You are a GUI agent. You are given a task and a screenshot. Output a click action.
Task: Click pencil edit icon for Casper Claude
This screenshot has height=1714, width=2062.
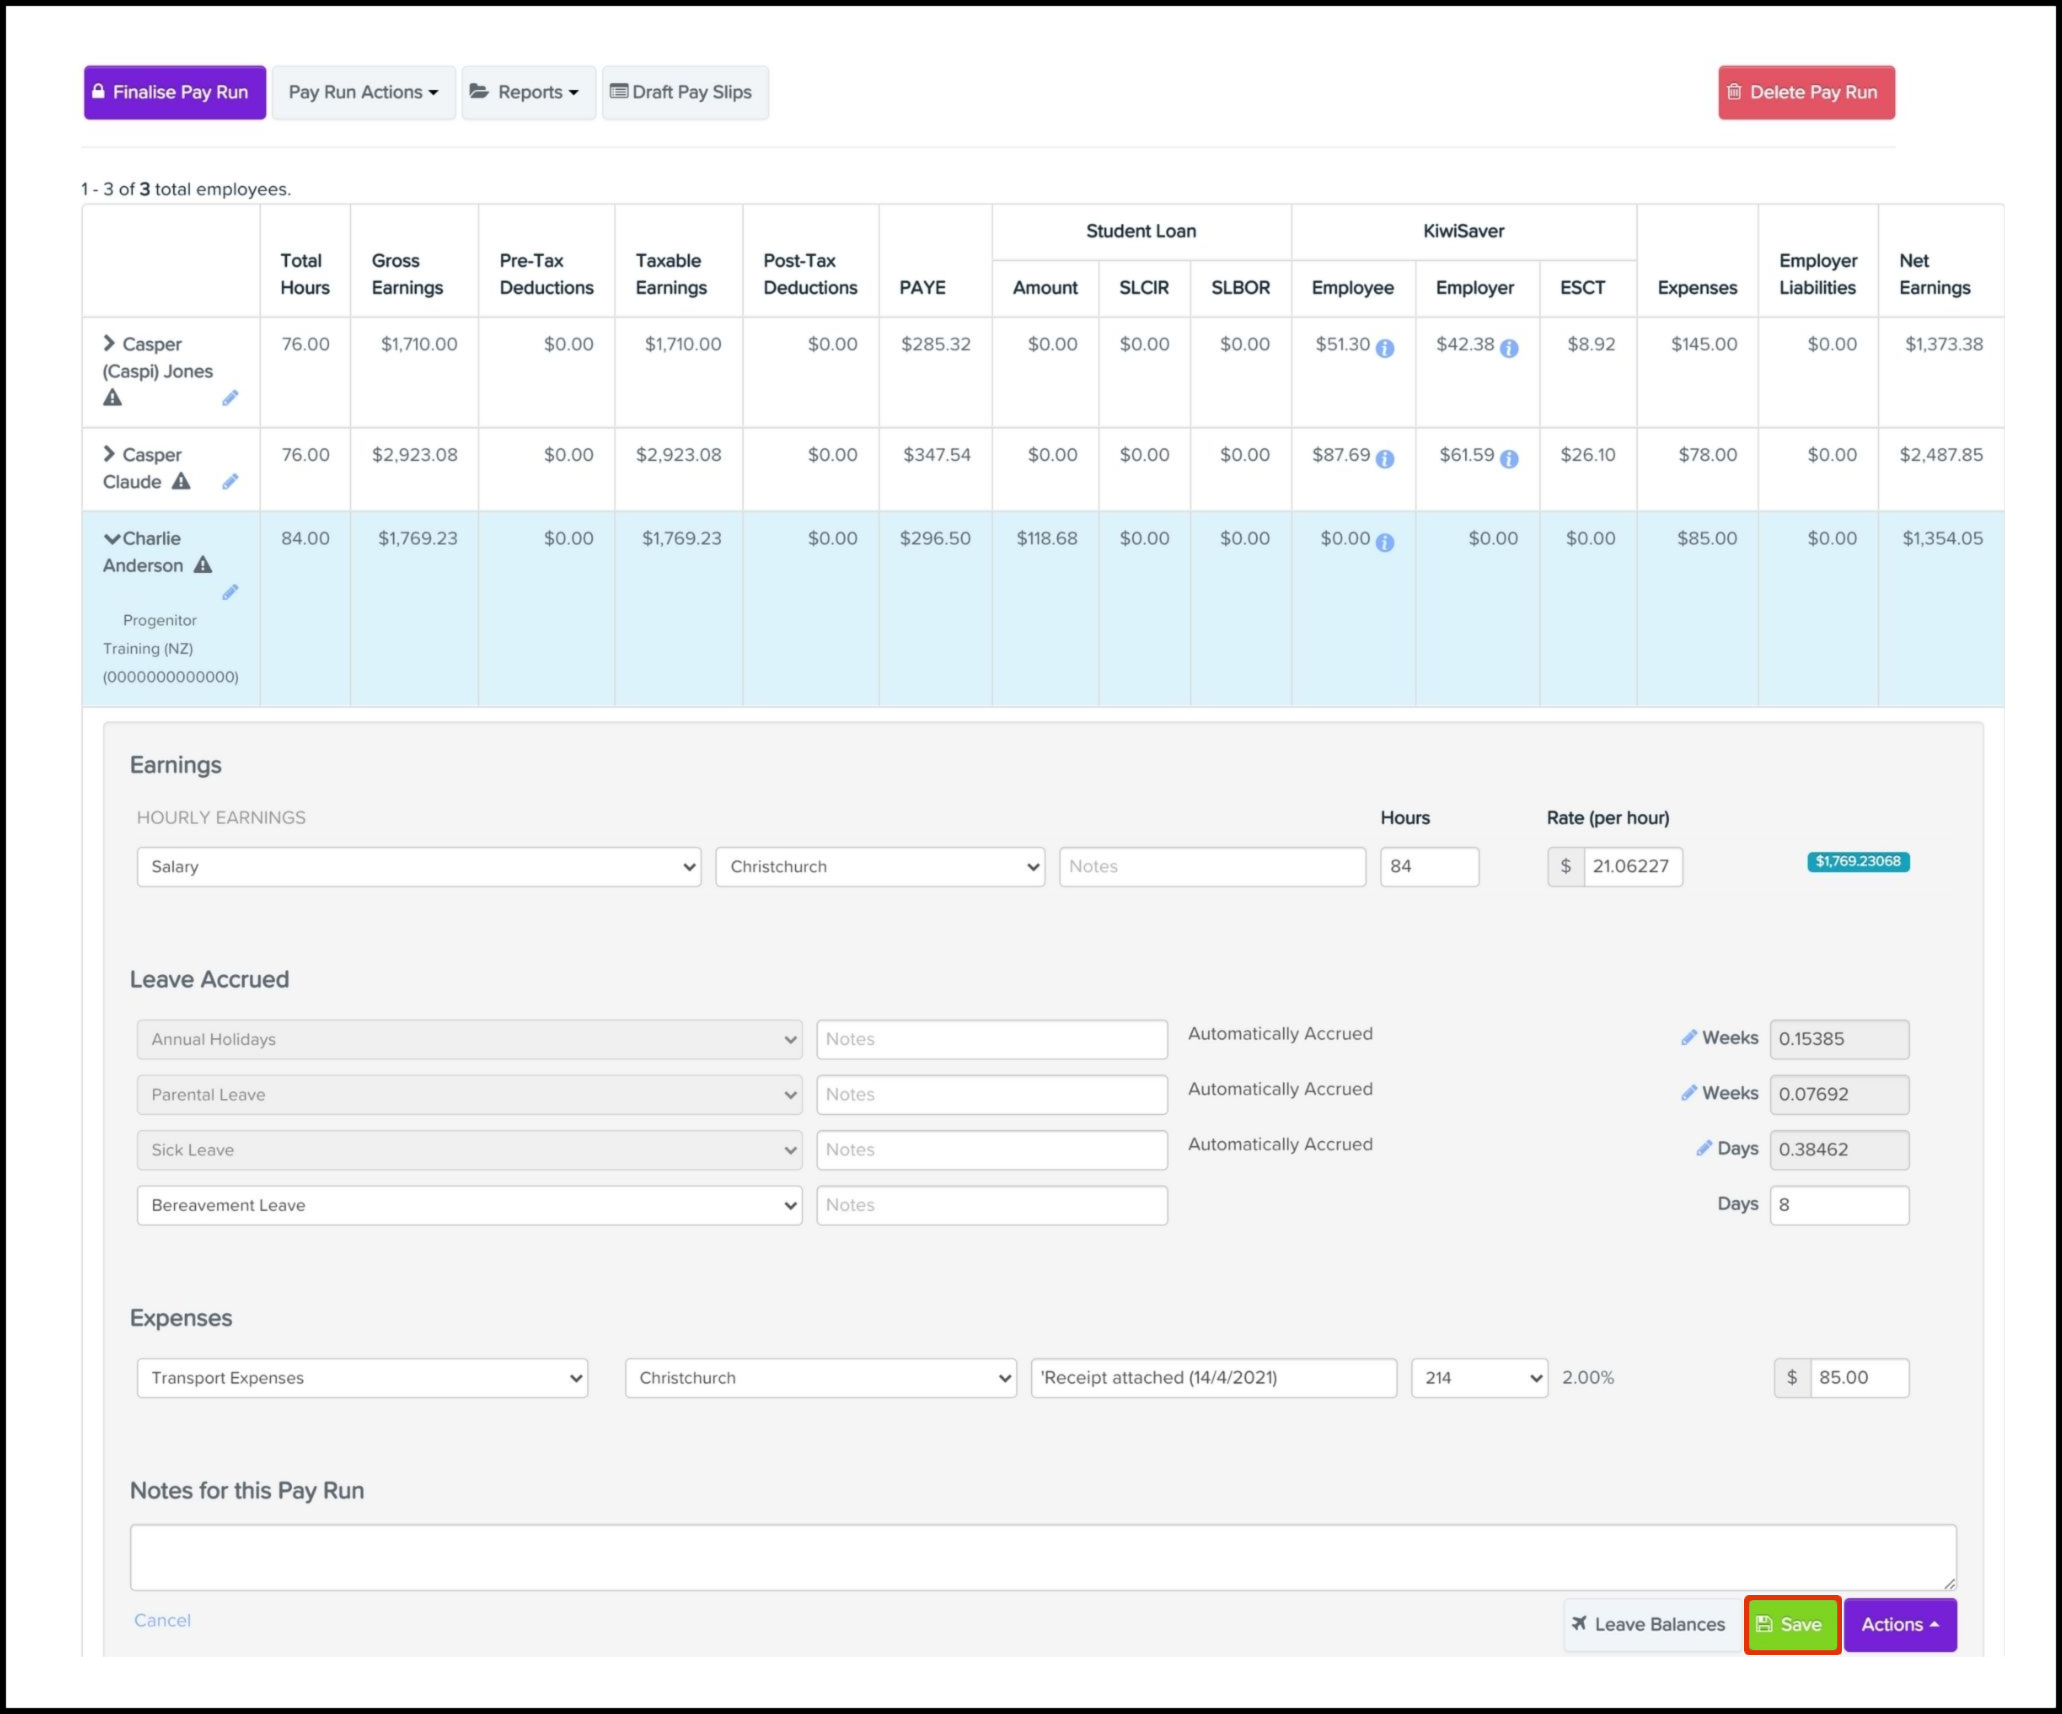pos(230,482)
